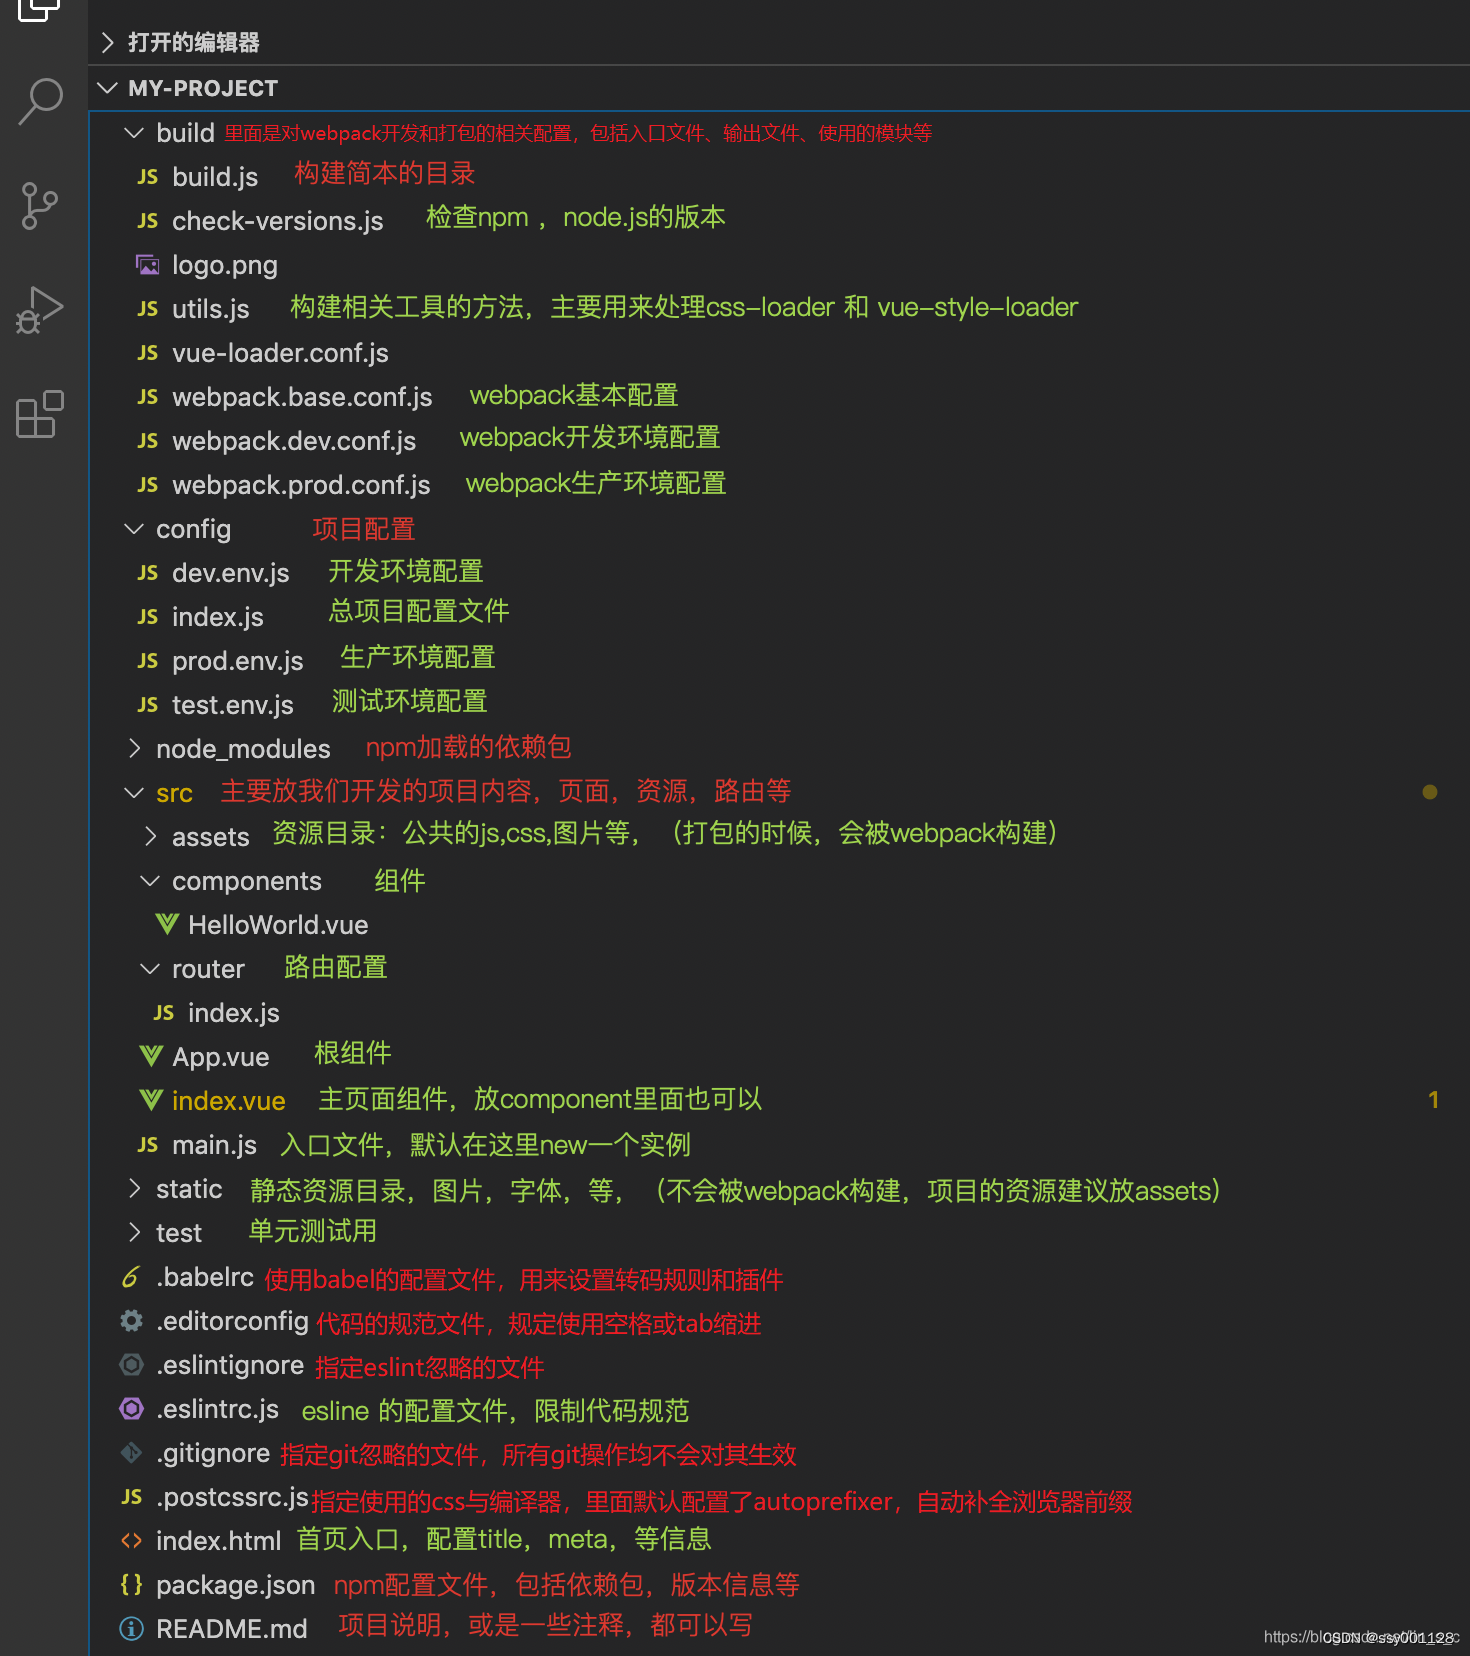
Task: Open the Extensions view
Action: point(40,414)
